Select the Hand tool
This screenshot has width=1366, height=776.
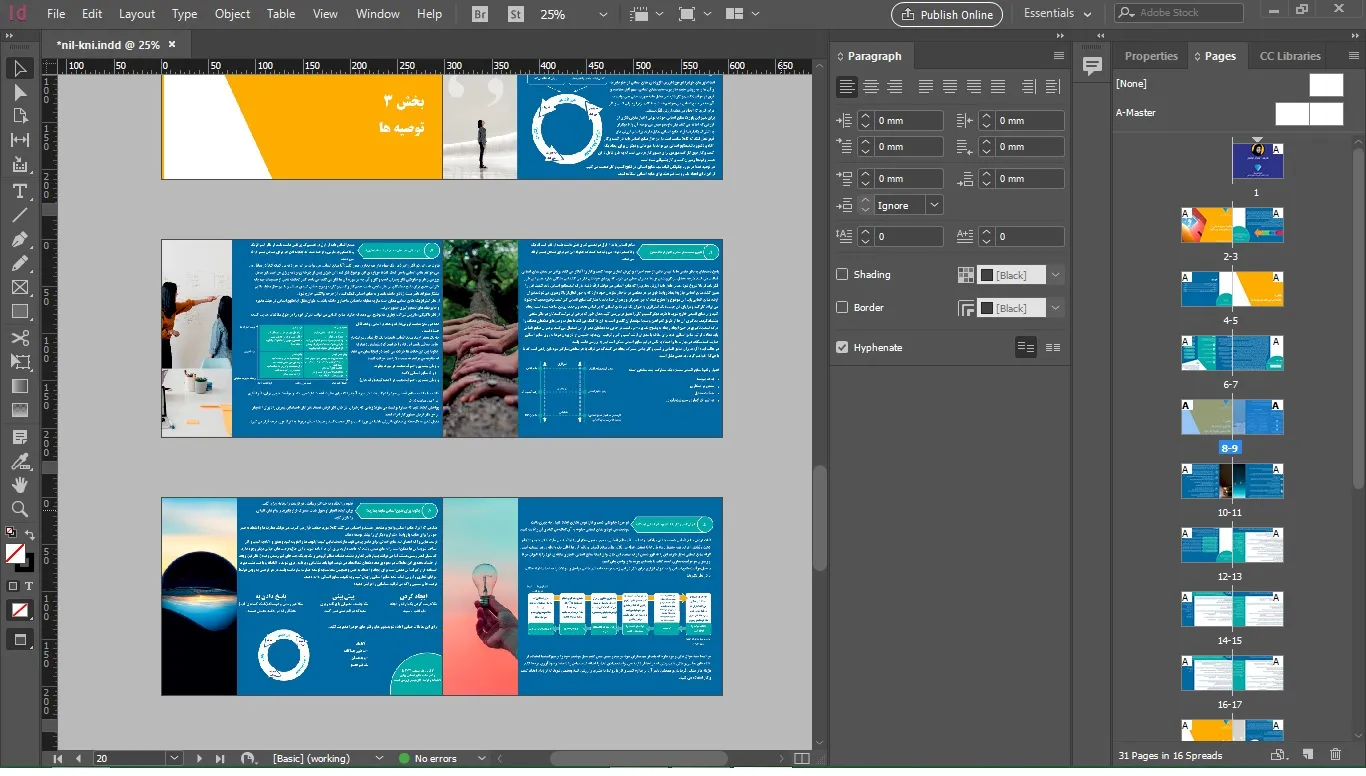[19, 484]
